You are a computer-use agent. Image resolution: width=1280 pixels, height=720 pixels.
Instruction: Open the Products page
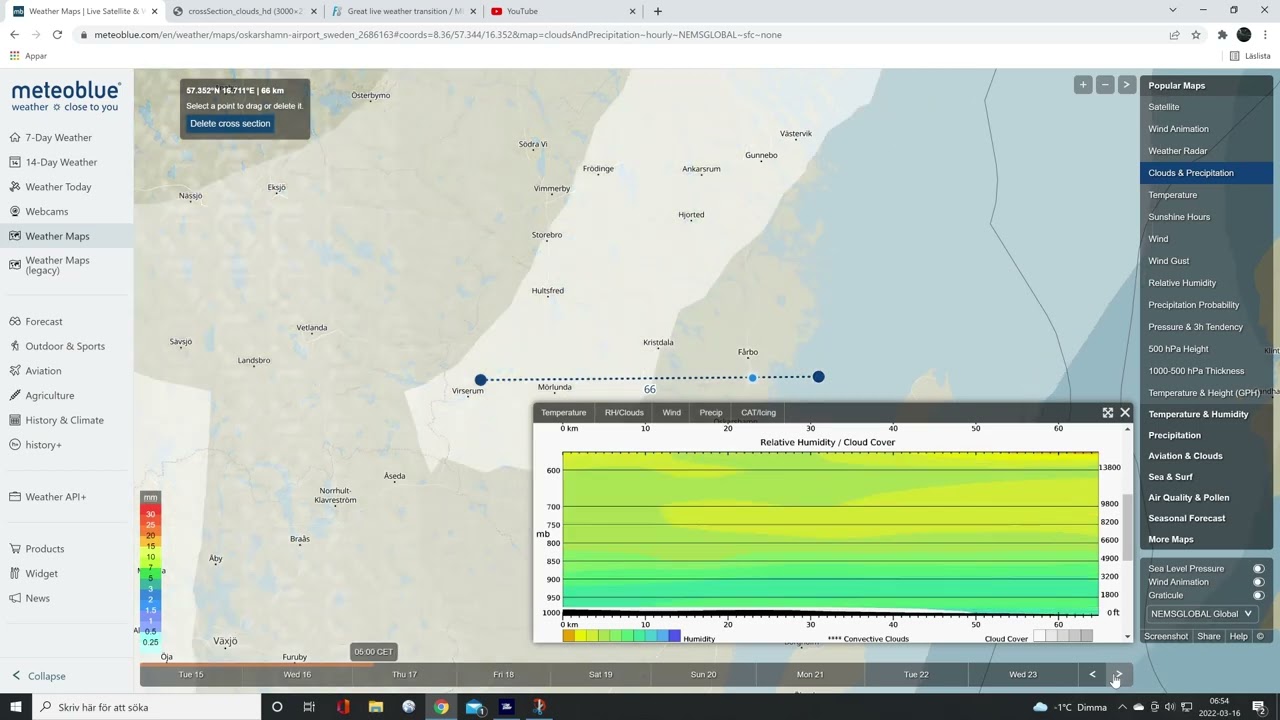[x=45, y=549]
